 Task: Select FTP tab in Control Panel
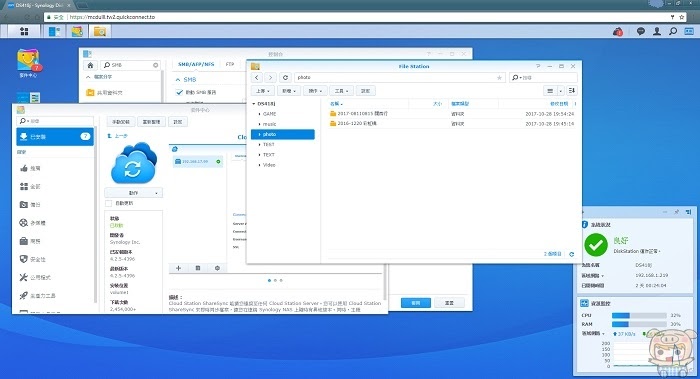click(230, 64)
